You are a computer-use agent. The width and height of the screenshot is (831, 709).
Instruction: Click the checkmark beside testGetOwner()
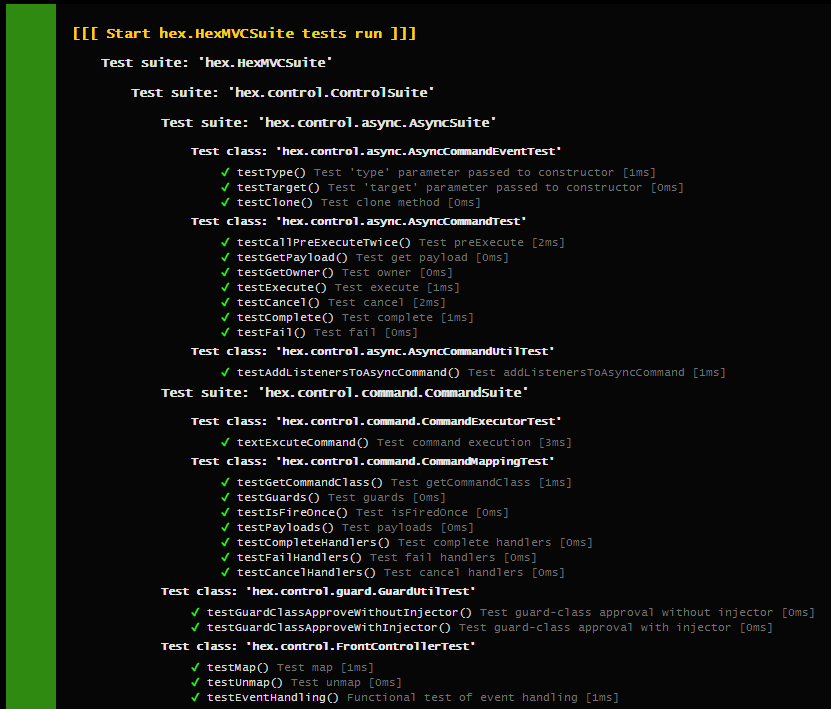(x=225, y=272)
